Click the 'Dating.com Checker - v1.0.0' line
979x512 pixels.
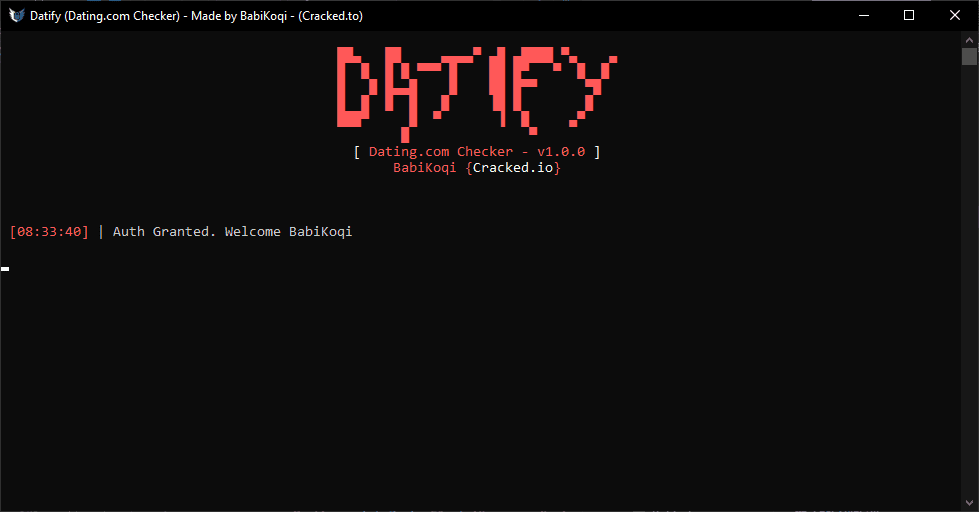pyautogui.click(x=477, y=152)
